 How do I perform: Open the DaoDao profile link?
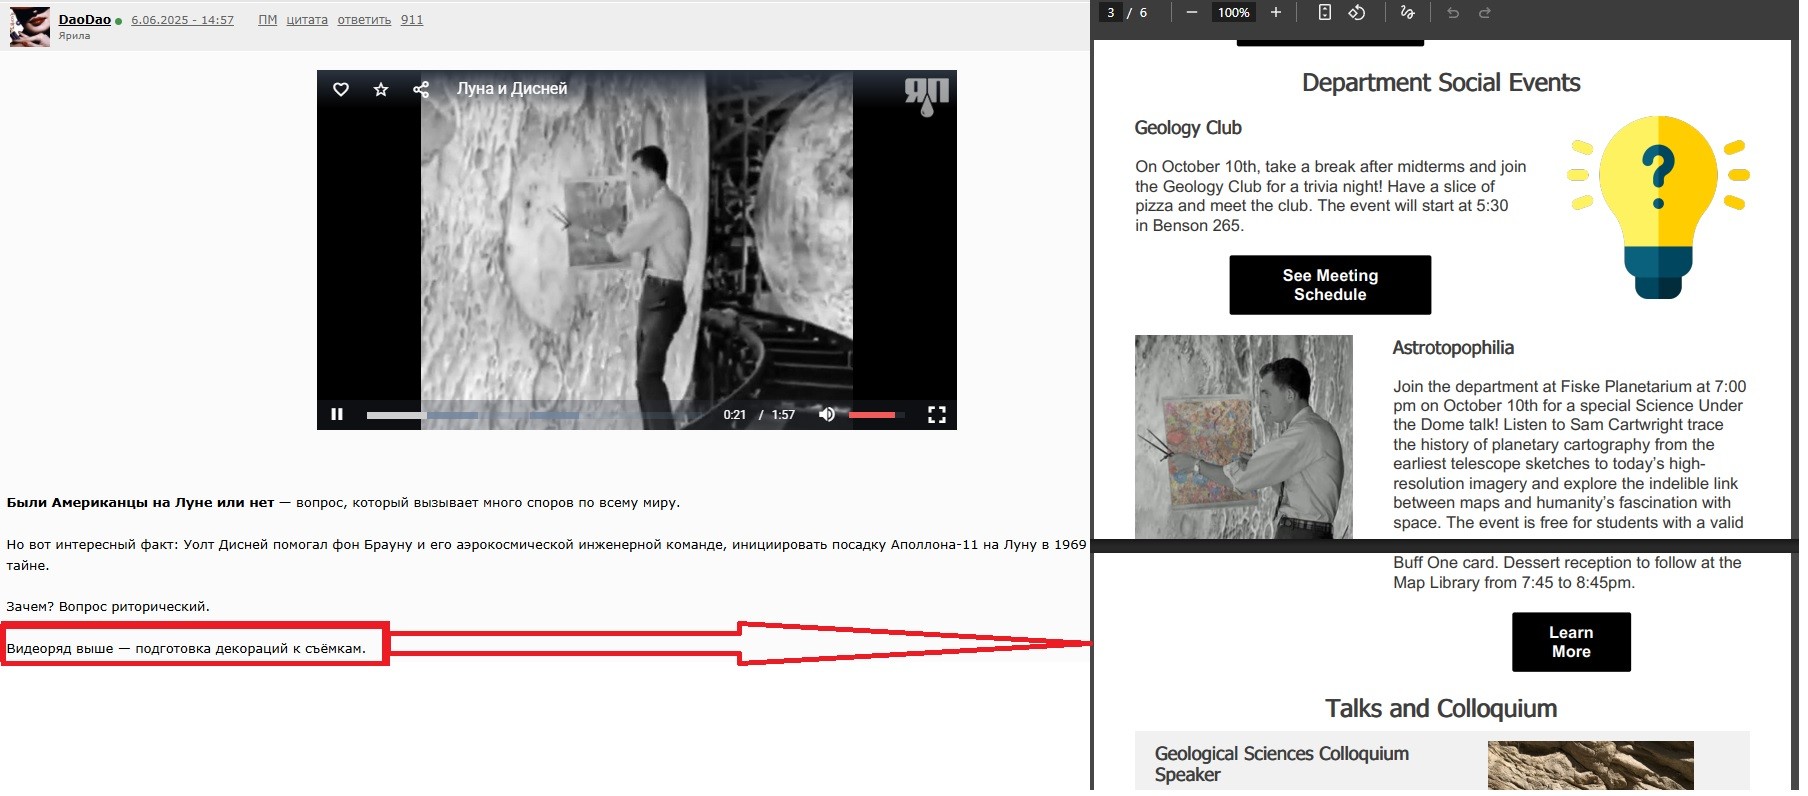point(85,19)
